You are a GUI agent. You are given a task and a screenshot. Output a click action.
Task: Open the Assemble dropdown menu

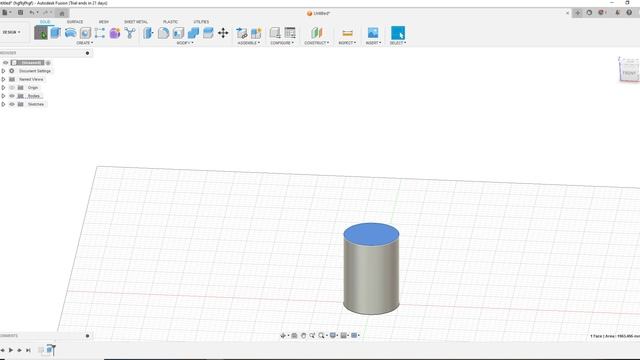click(x=249, y=43)
